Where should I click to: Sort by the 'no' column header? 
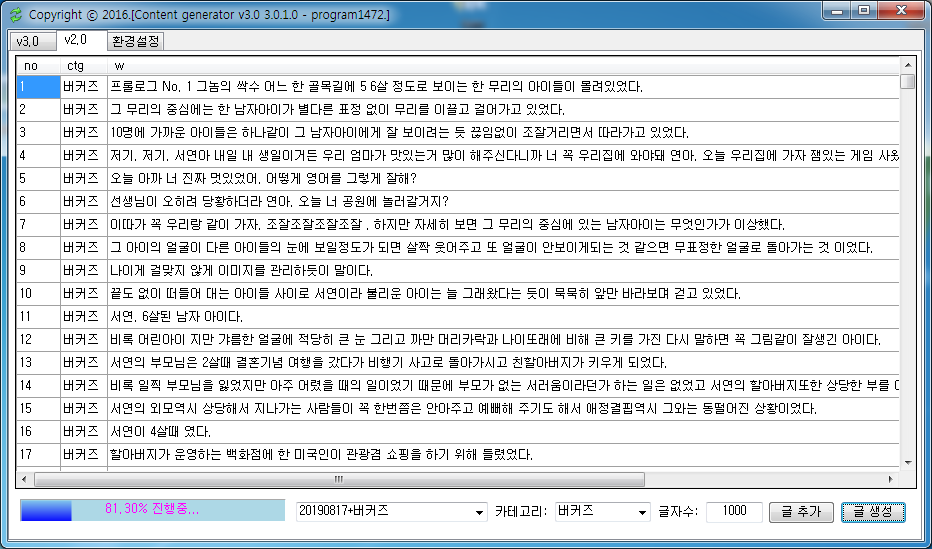36,66
